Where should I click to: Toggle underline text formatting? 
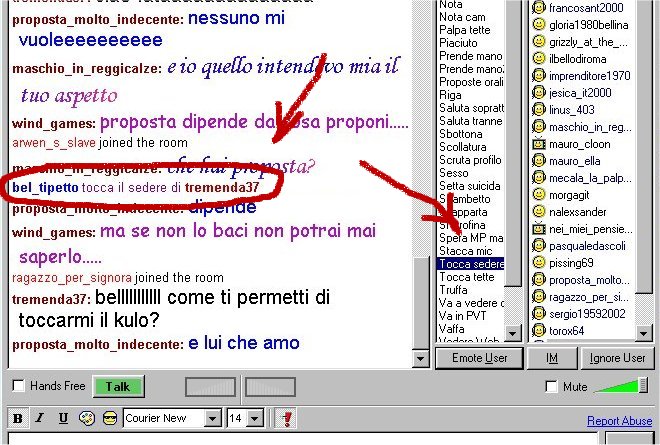tap(63, 418)
